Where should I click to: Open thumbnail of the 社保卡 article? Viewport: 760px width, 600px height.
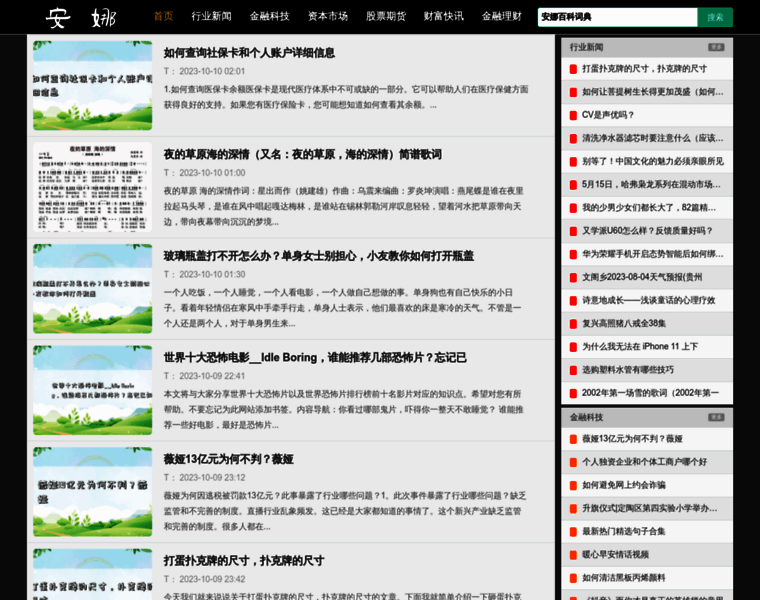click(93, 85)
